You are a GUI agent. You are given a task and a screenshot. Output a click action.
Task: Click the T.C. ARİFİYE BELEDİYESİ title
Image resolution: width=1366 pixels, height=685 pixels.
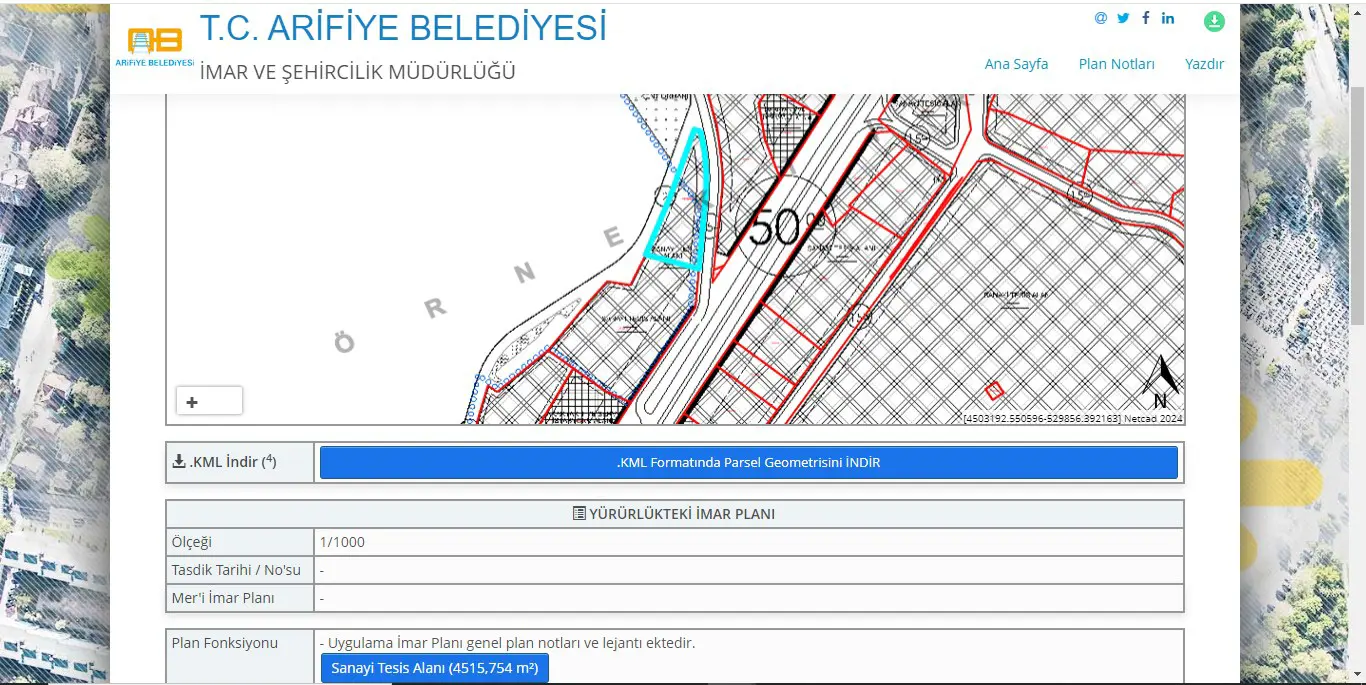click(x=403, y=28)
